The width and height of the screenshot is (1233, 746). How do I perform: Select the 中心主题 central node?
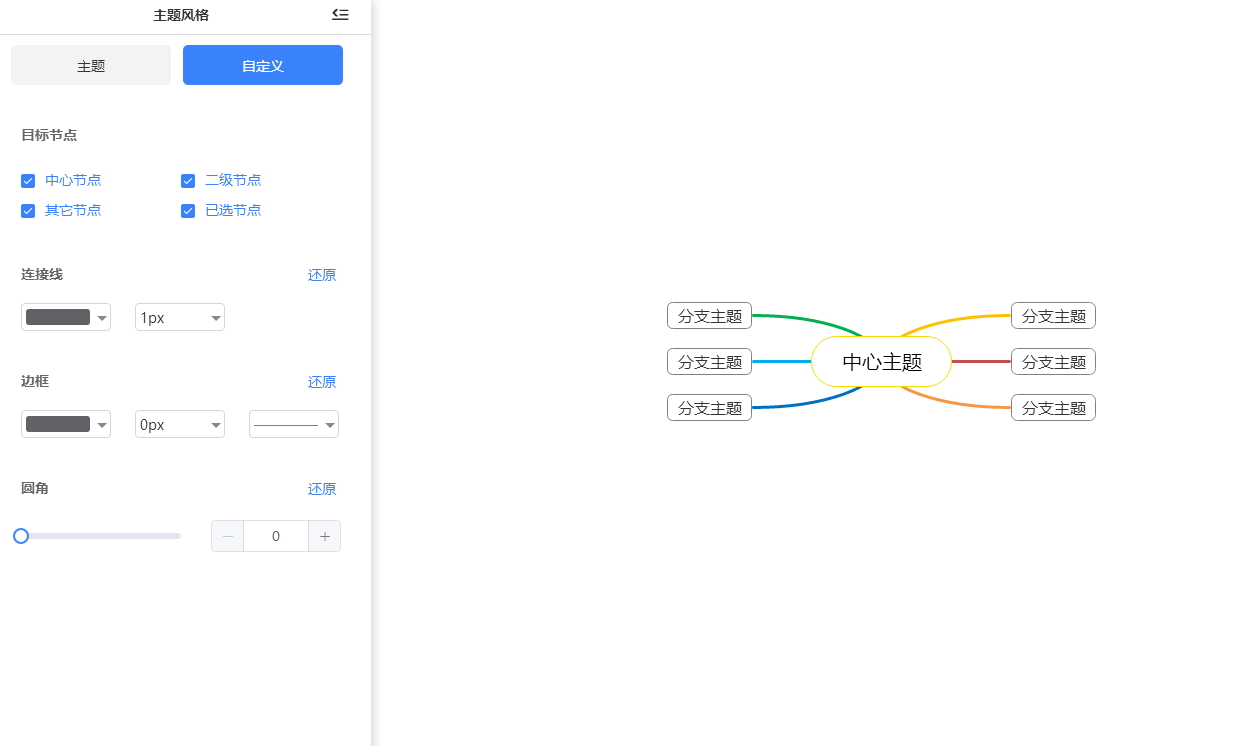[881, 362]
